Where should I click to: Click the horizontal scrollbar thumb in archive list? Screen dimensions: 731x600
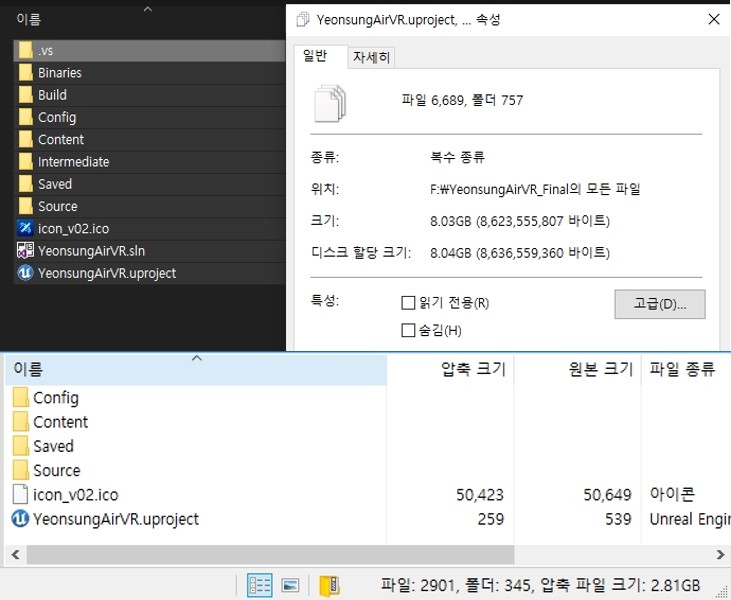[270, 554]
